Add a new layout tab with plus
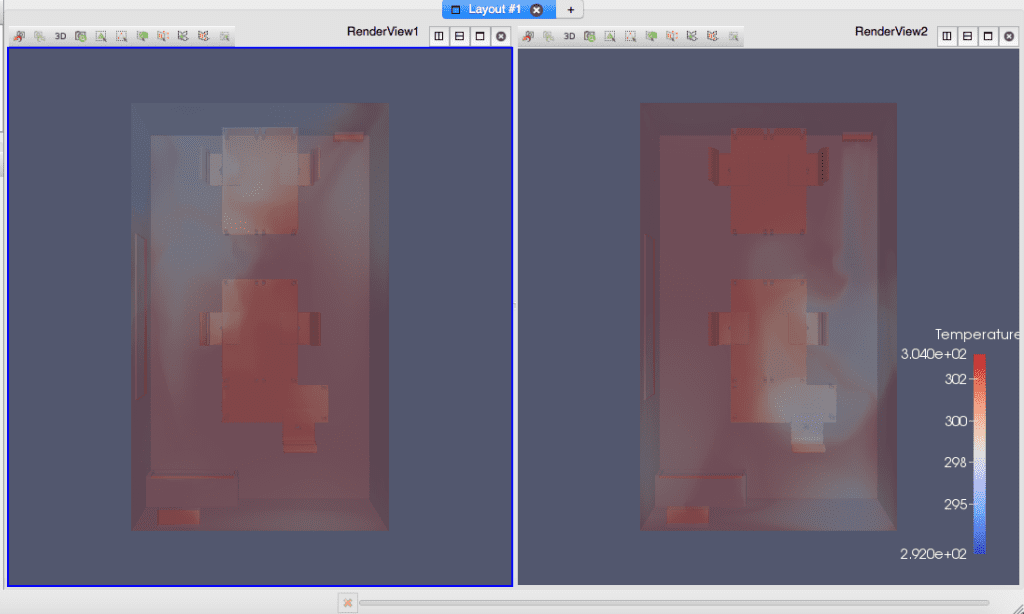The image size is (1024, 614). pyautogui.click(x=570, y=9)
